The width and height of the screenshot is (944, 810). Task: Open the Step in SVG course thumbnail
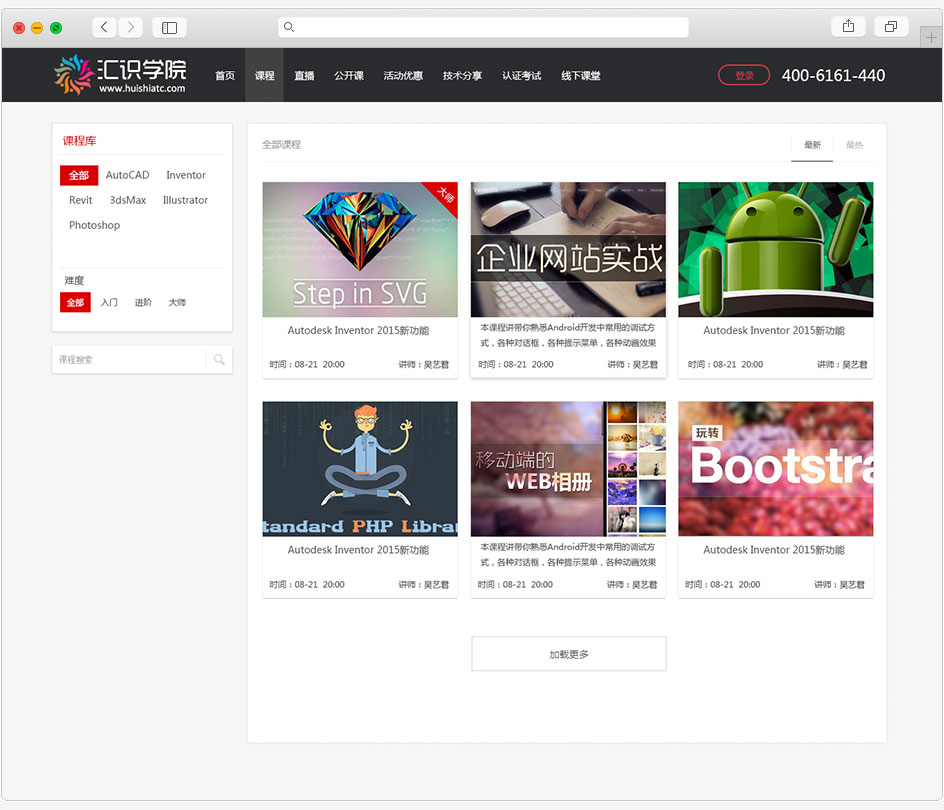360,249
